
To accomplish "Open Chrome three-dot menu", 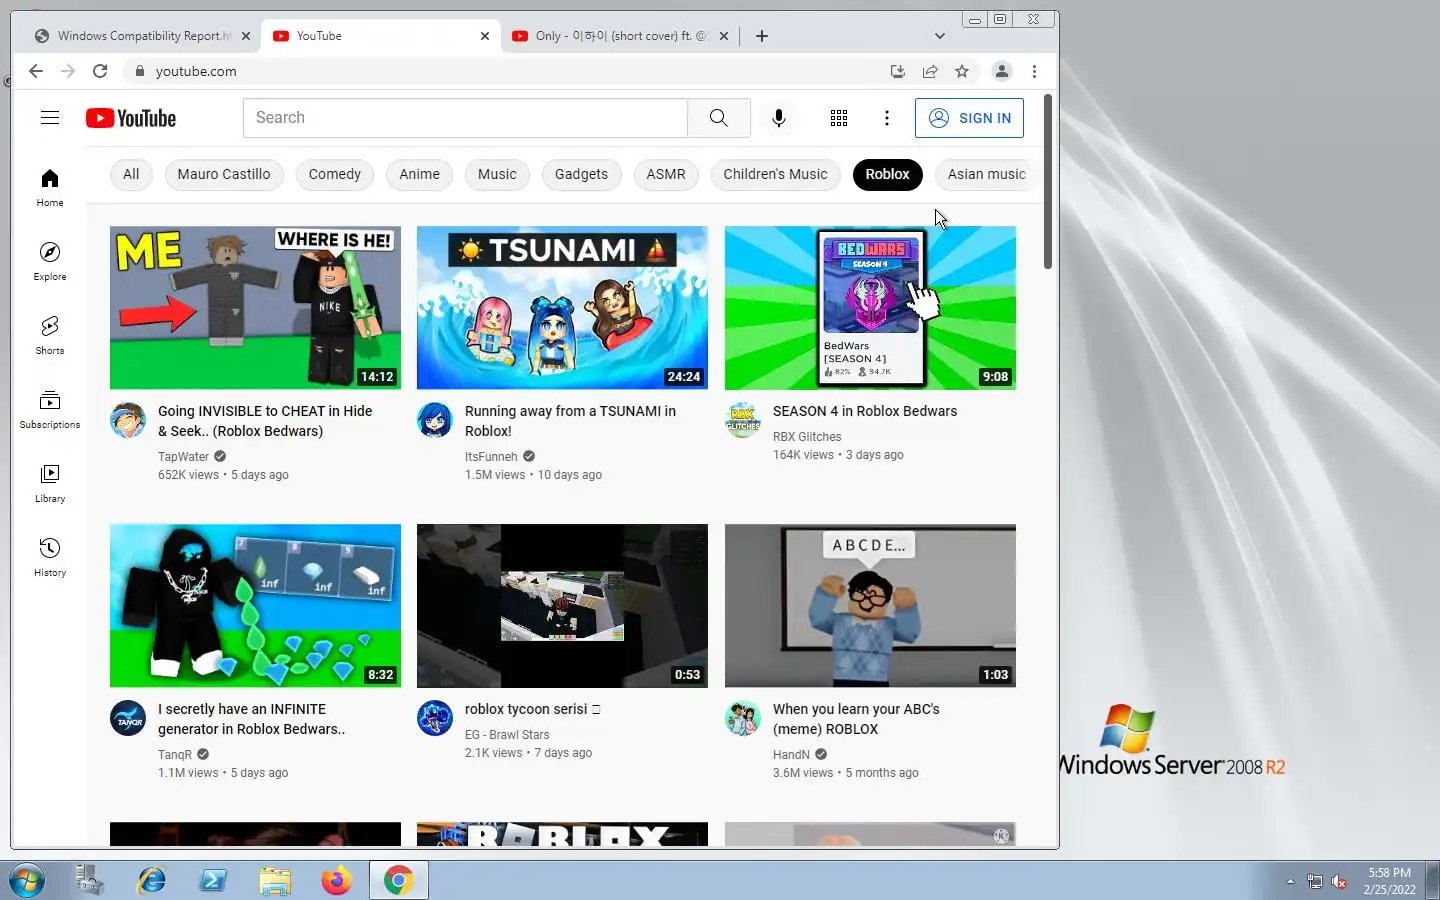I will coord(1034,71).
